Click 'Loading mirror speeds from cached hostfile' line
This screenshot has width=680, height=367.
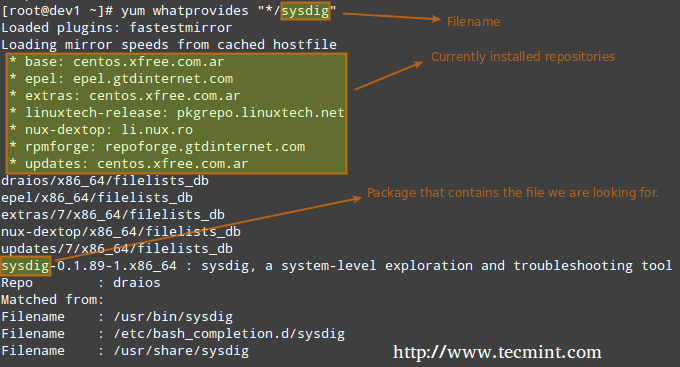point(169,45)
